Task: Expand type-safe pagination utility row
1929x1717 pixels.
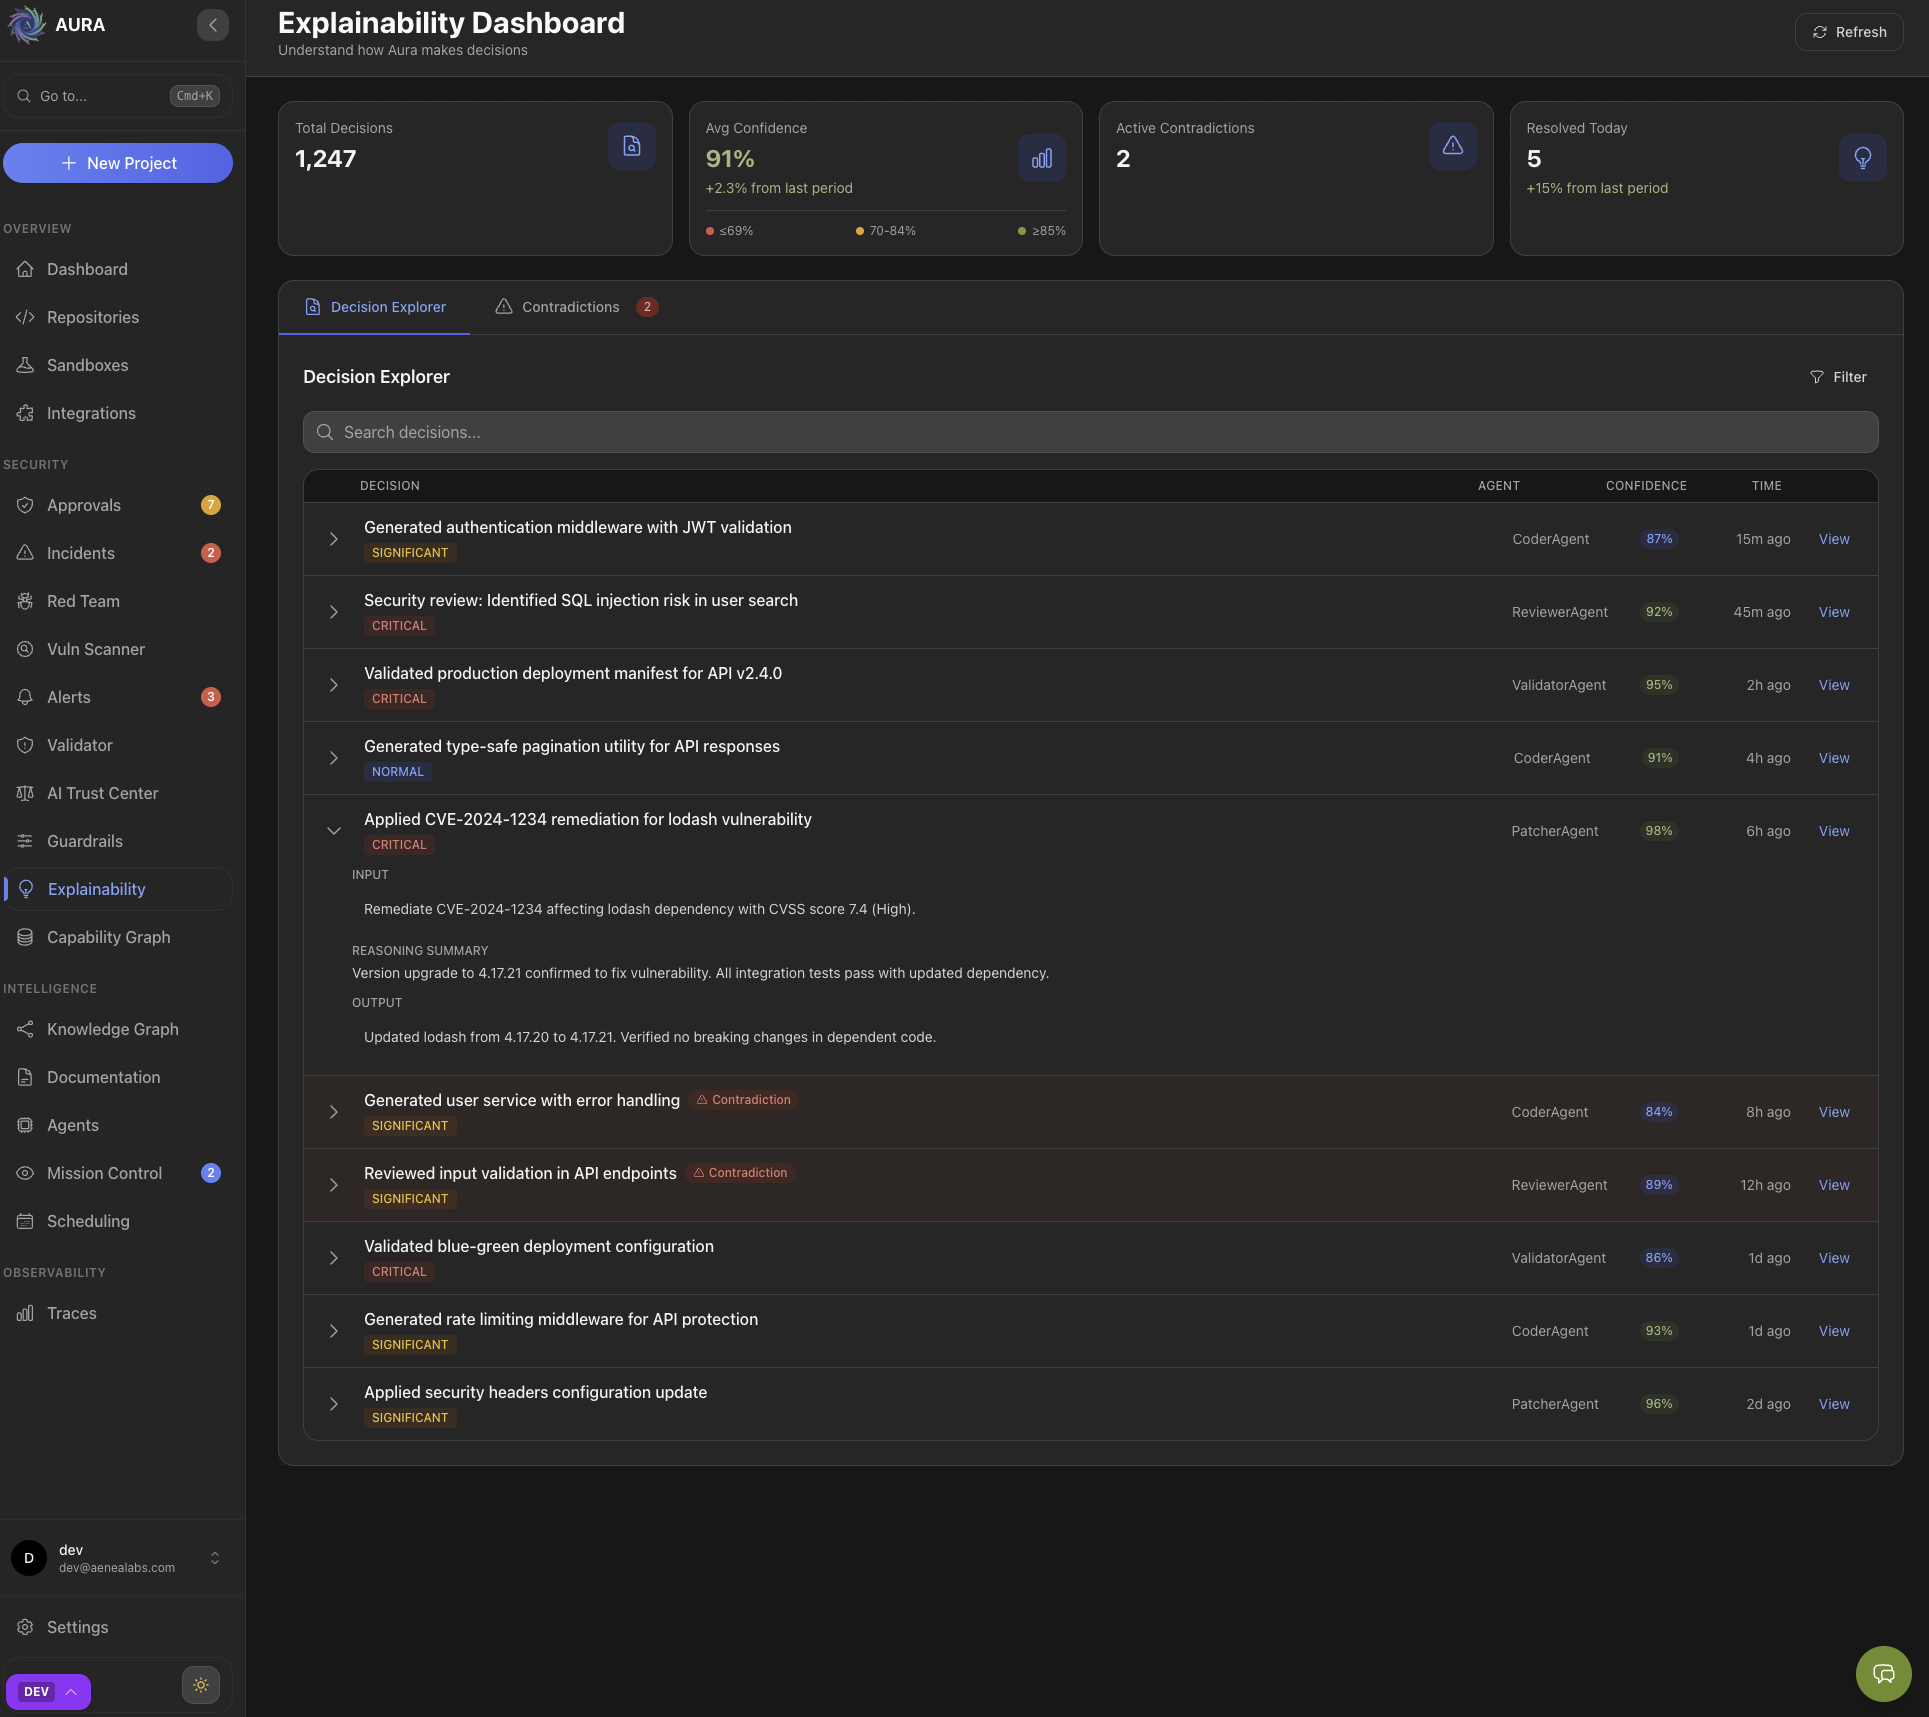Action: coord(334,758)
